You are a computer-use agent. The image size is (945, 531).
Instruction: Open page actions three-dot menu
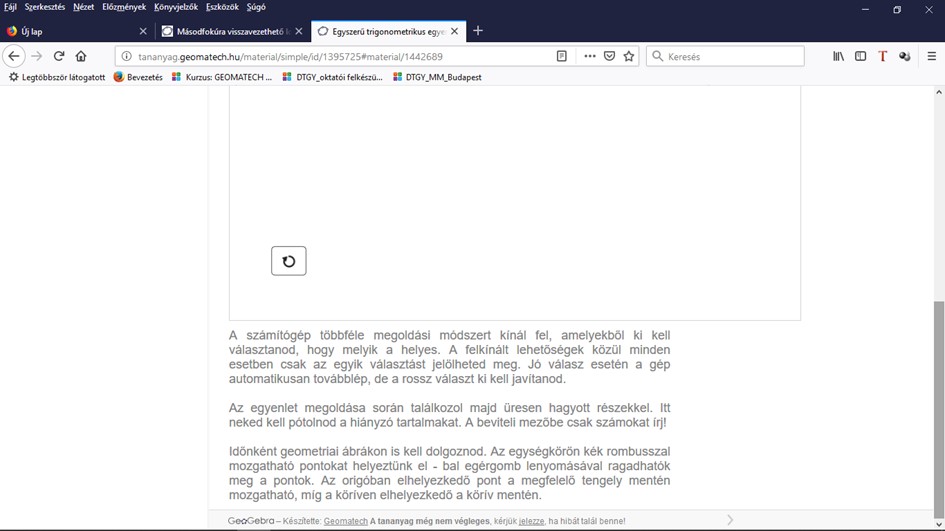(x=589, y=56)
